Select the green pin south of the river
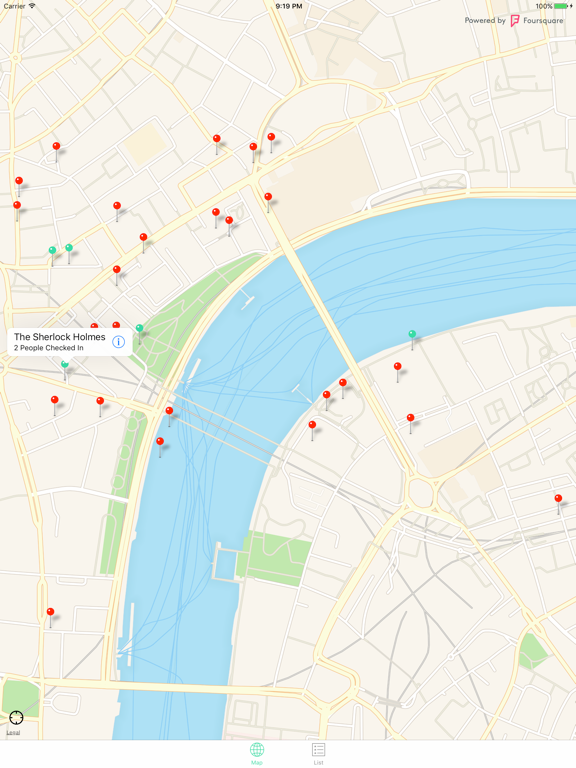 [x=412, y=339]
